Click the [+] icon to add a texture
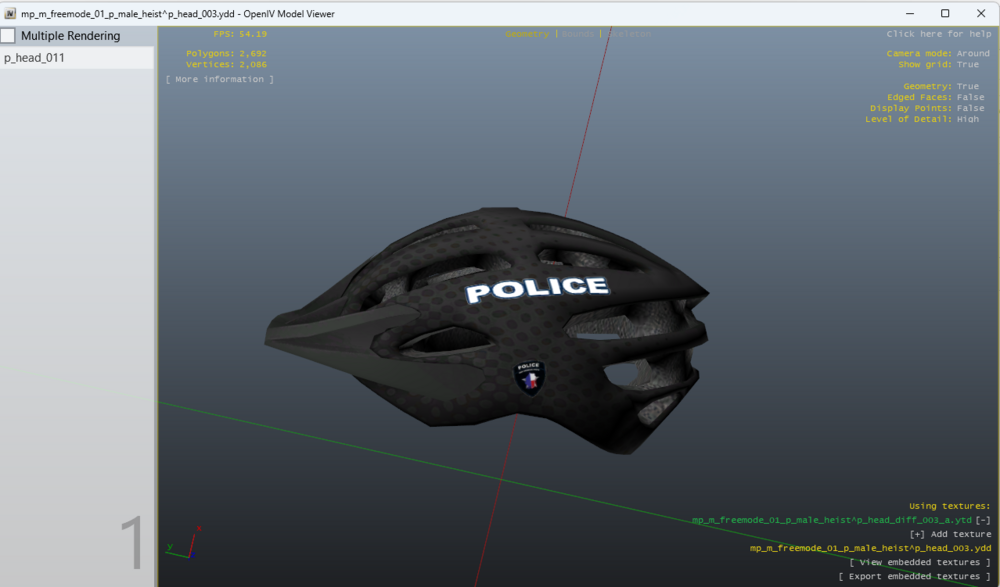This screenshot has height=587, width=1000. point(916,533)
